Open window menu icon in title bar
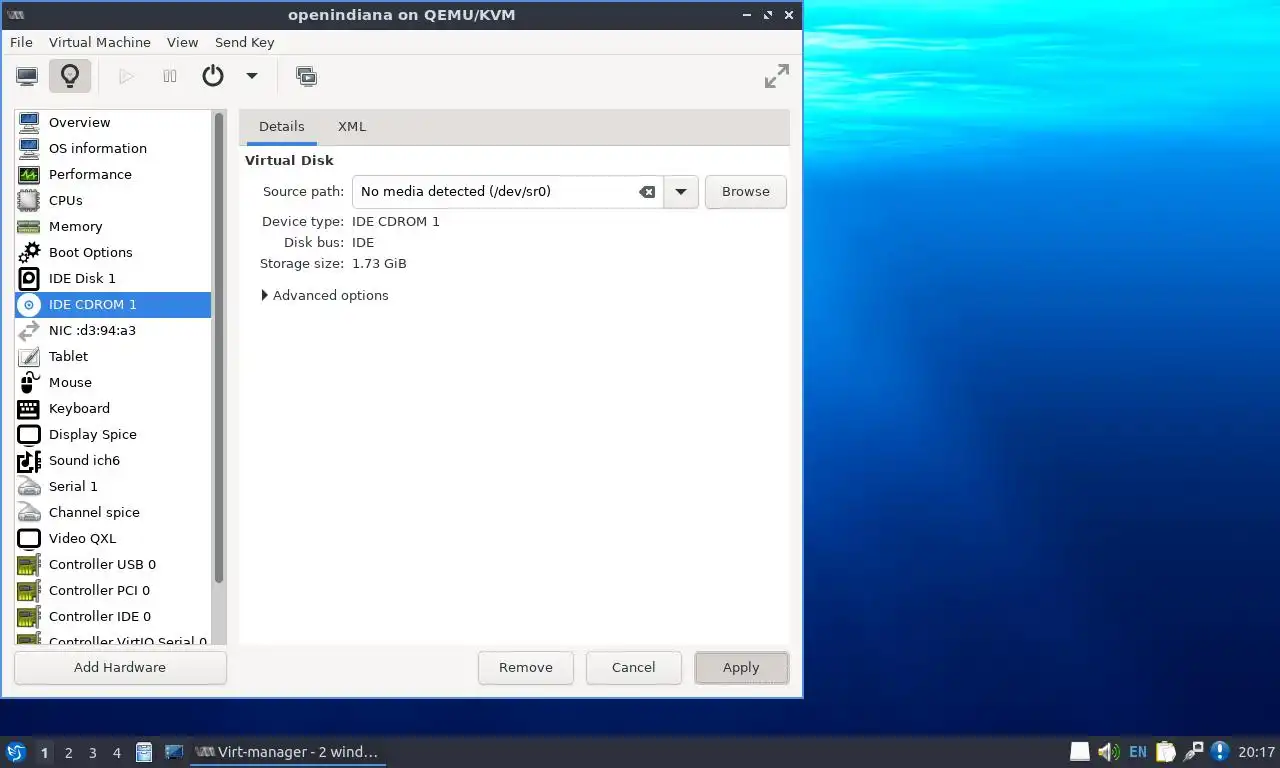Image resolution: width=1280 pixels, height=768 pixels. [x=16, y=15]
